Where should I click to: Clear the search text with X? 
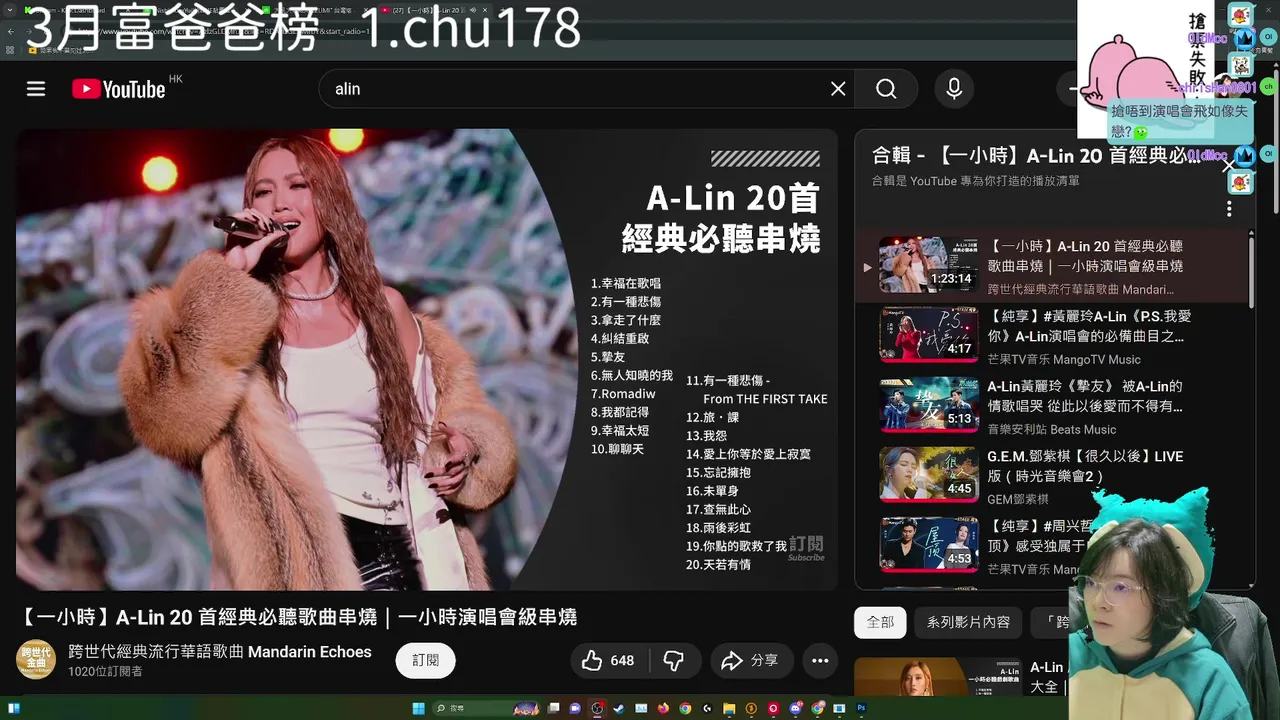838,89
